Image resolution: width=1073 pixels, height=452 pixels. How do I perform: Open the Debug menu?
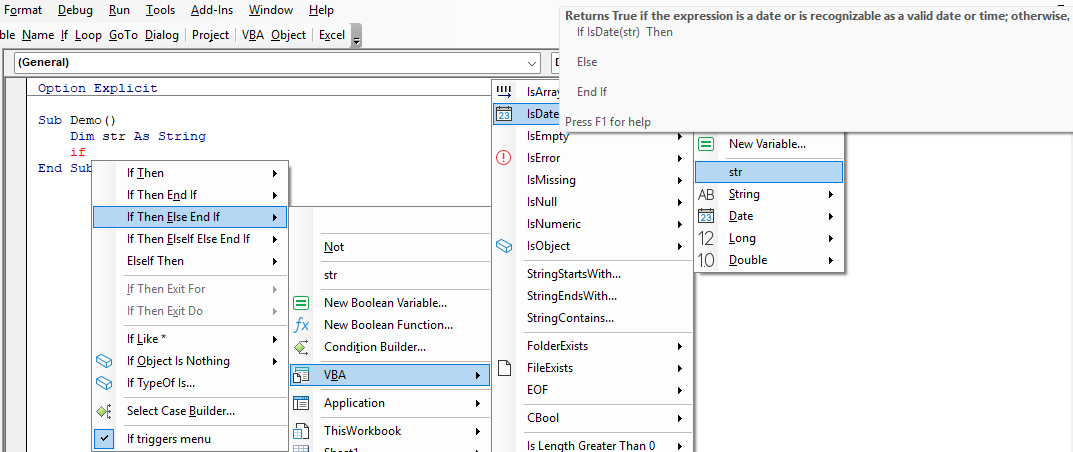75,10
